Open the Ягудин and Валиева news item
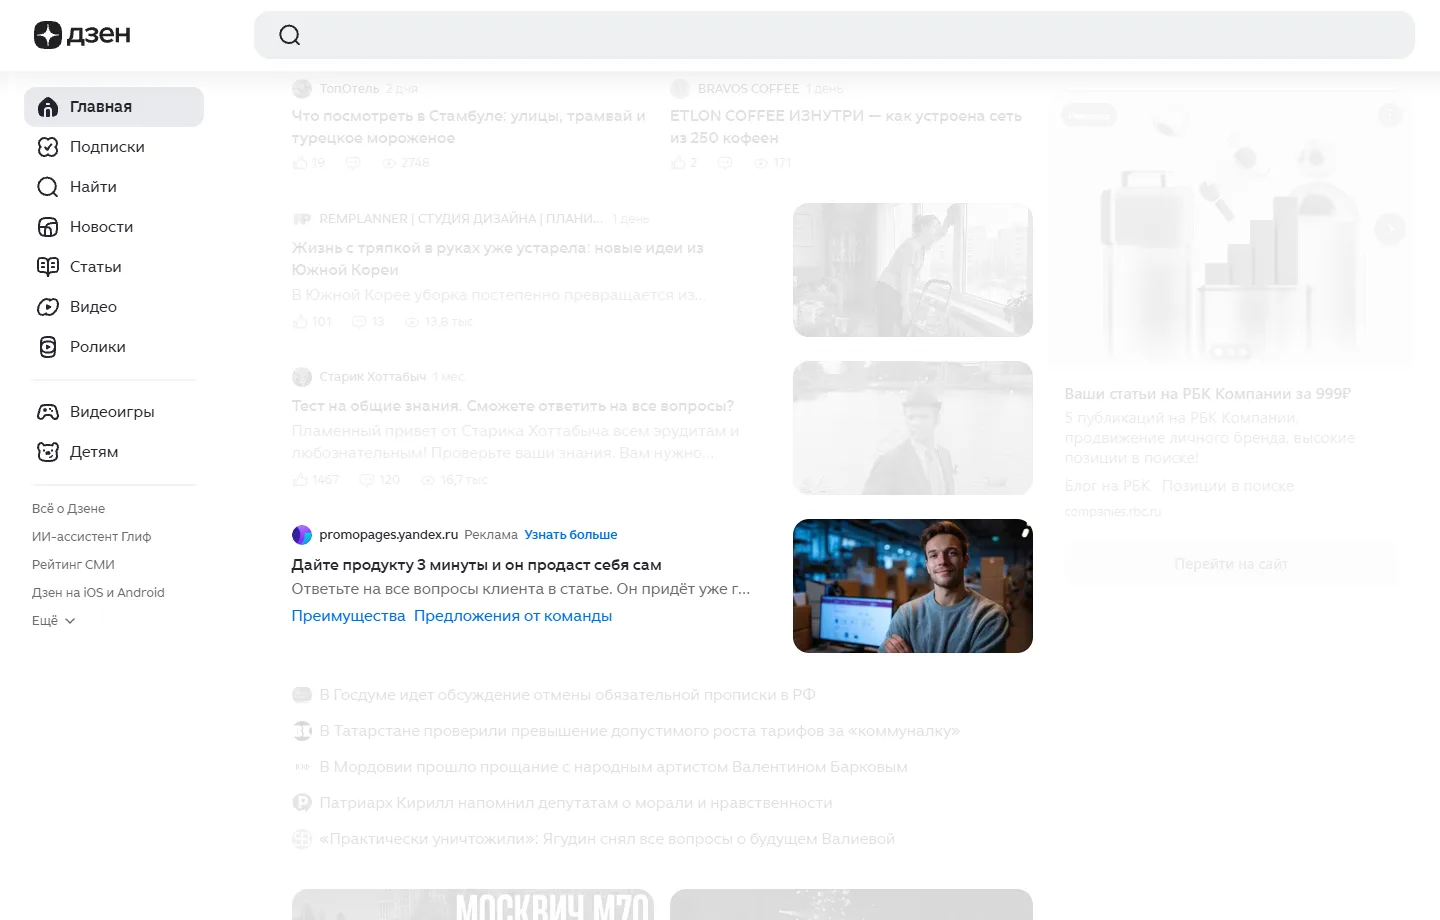The image size is (1440, 920). (607, 839)
